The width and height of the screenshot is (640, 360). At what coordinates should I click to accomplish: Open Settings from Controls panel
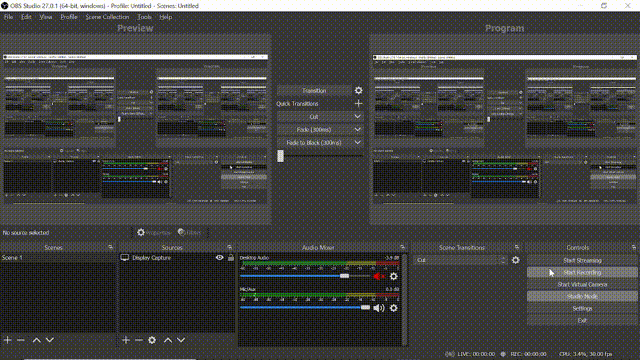click(582, 309)
